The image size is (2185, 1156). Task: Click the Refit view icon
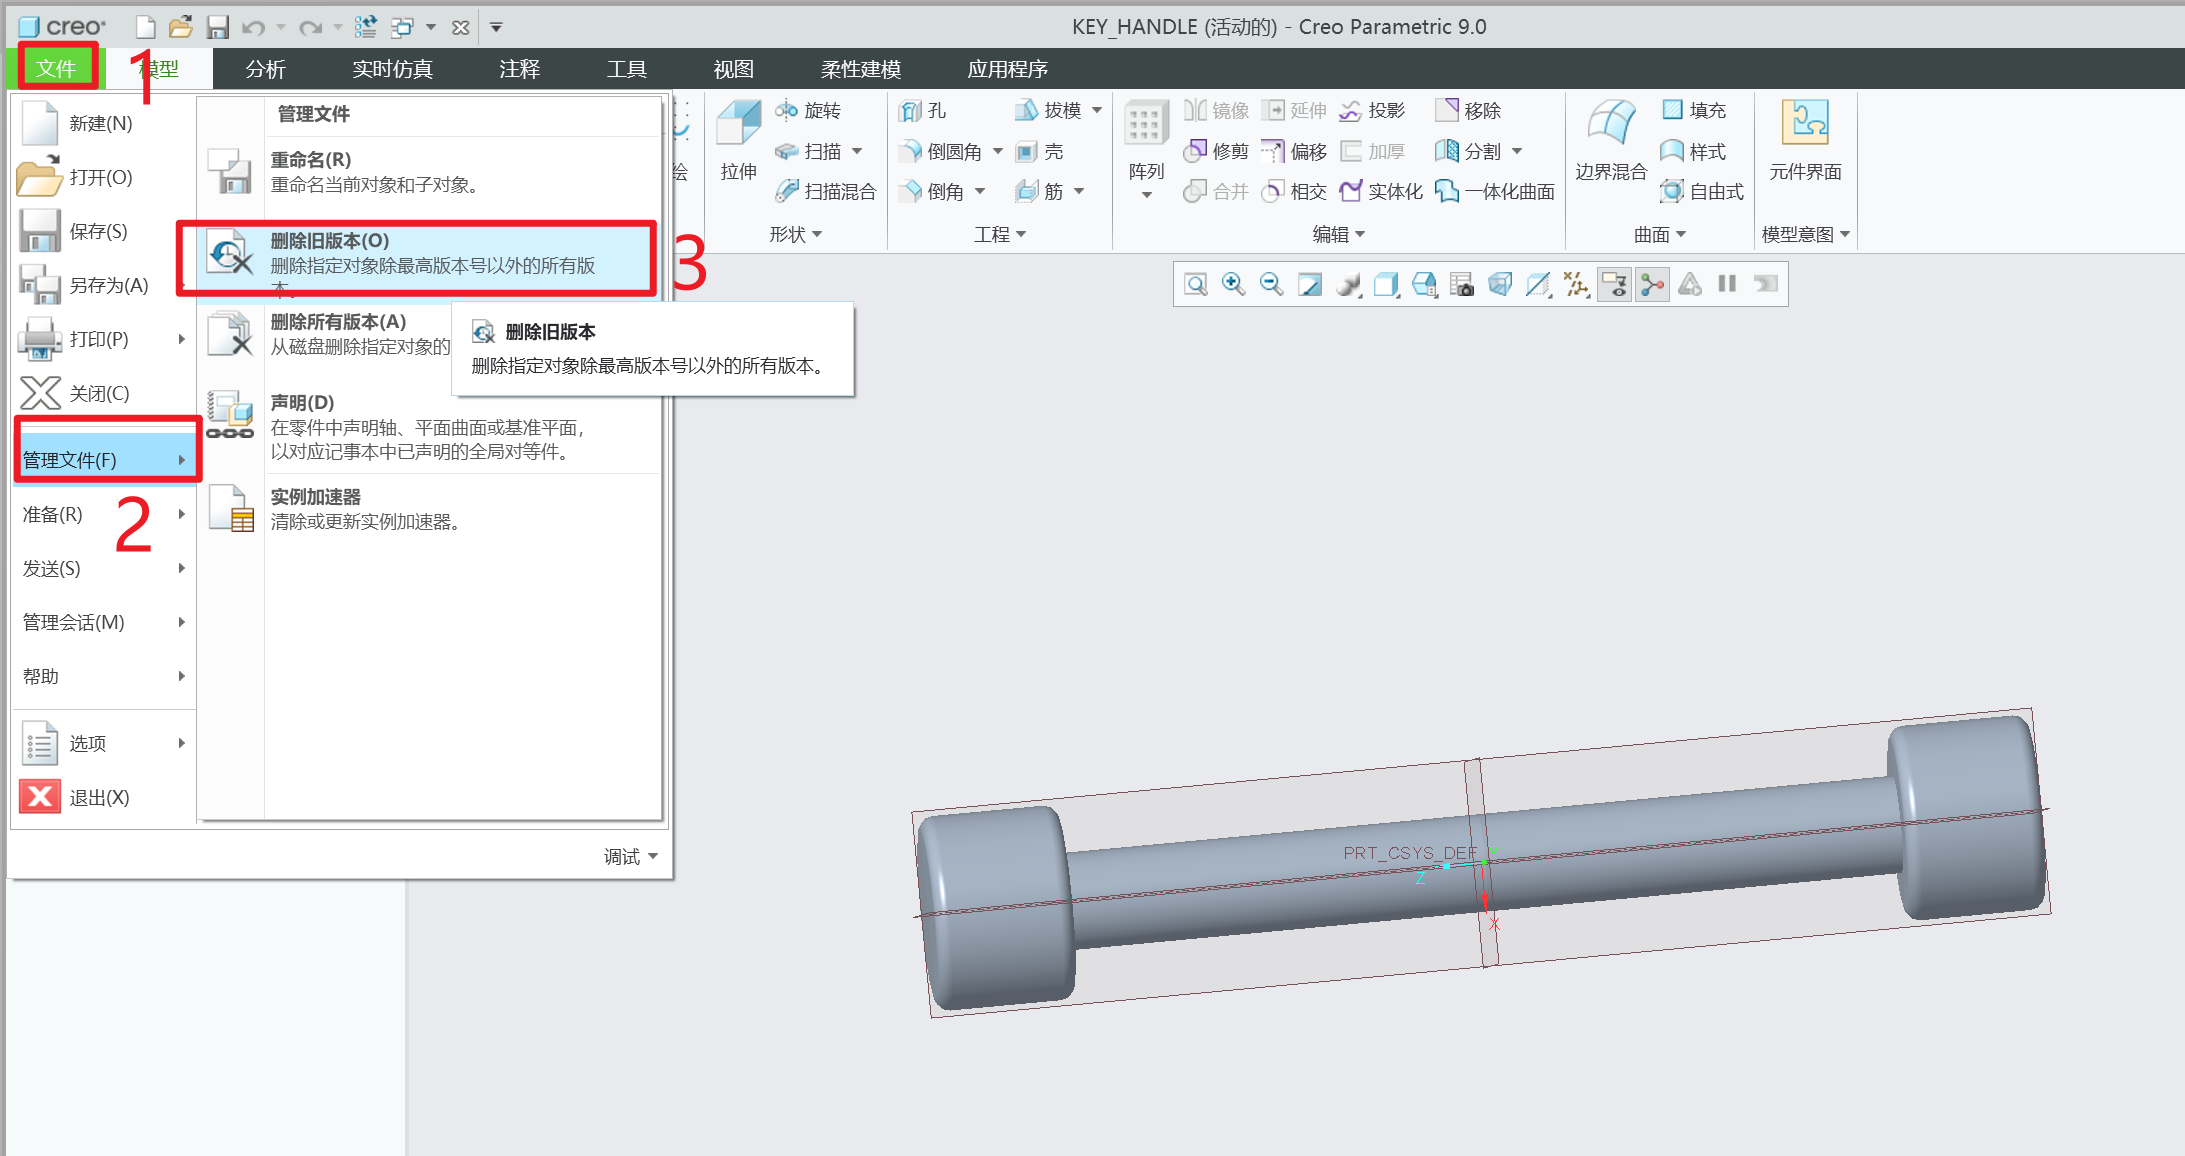[1195, 285]
